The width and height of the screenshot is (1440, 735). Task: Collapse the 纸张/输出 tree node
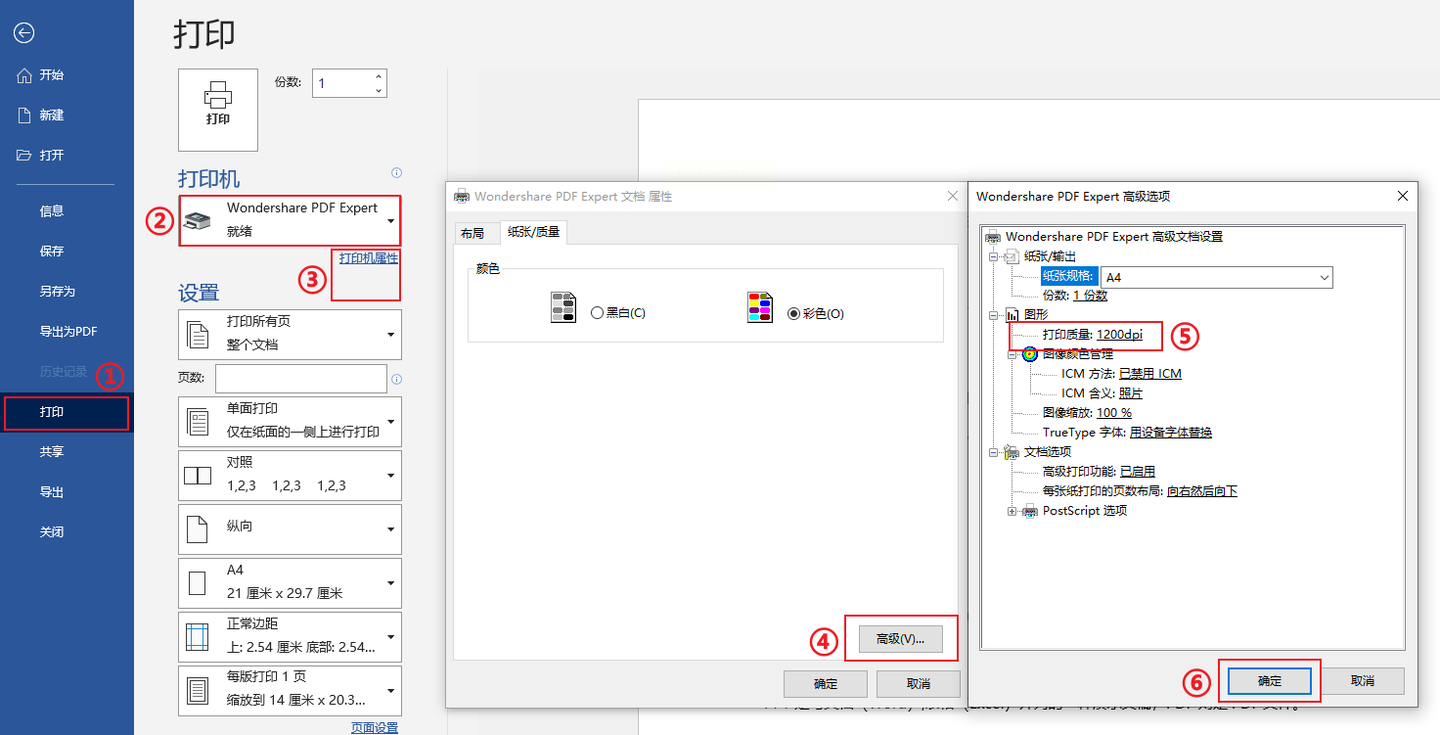pyautogui.click(x=994, y=257)
